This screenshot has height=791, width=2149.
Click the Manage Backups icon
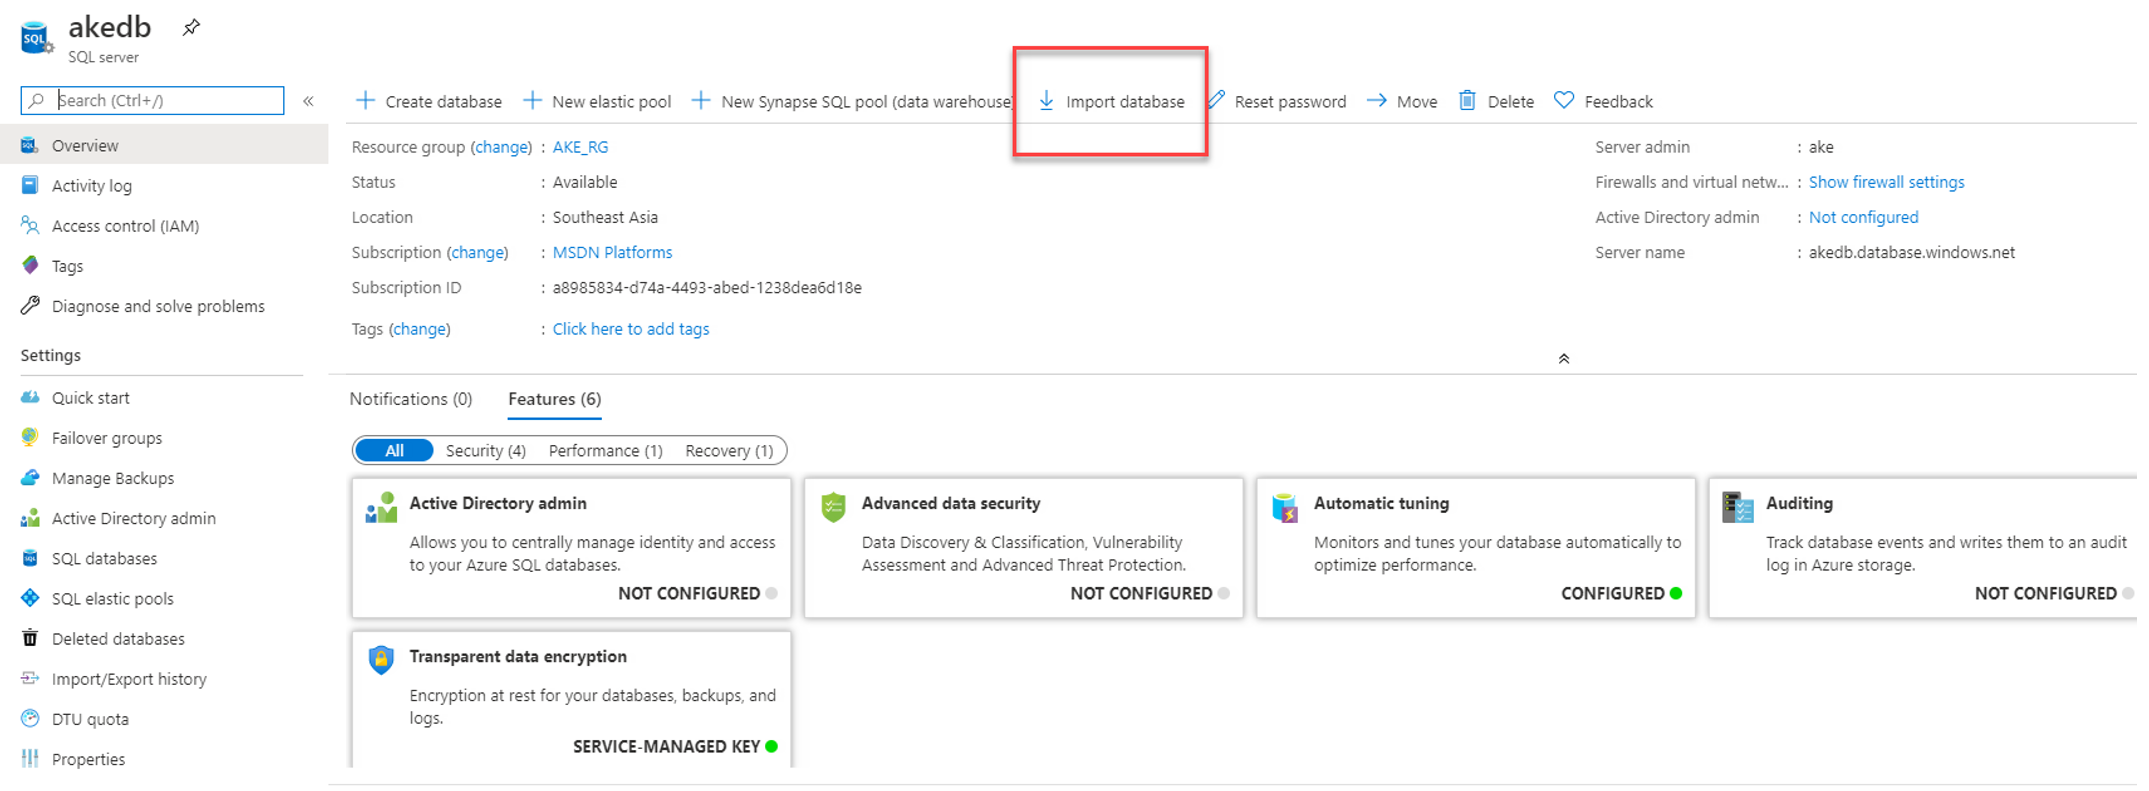(30, 478)
